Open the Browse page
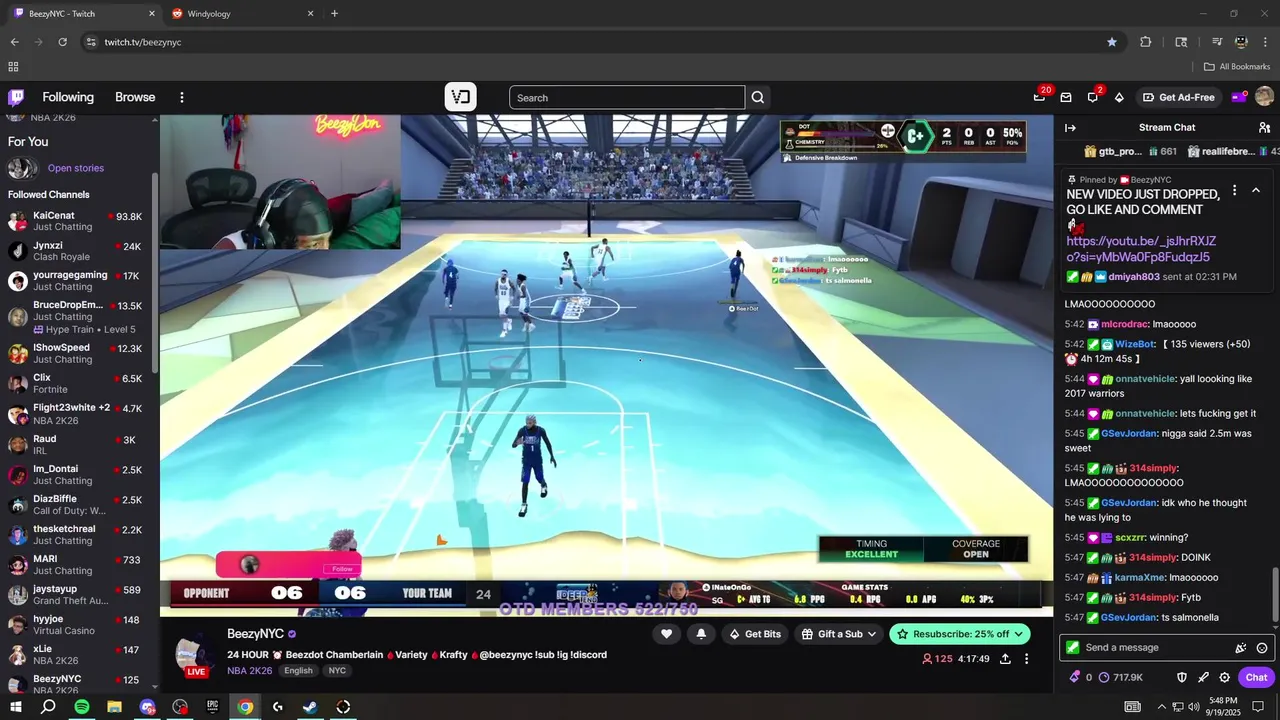The width and height of the screenshot is (1280, 720). [135, 97]
